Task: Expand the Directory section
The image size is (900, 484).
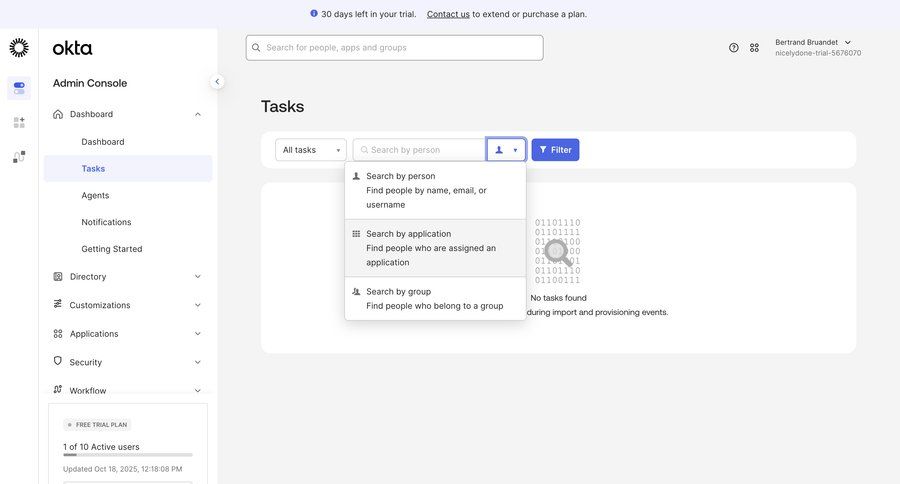Action: click(x=127, y=277)
